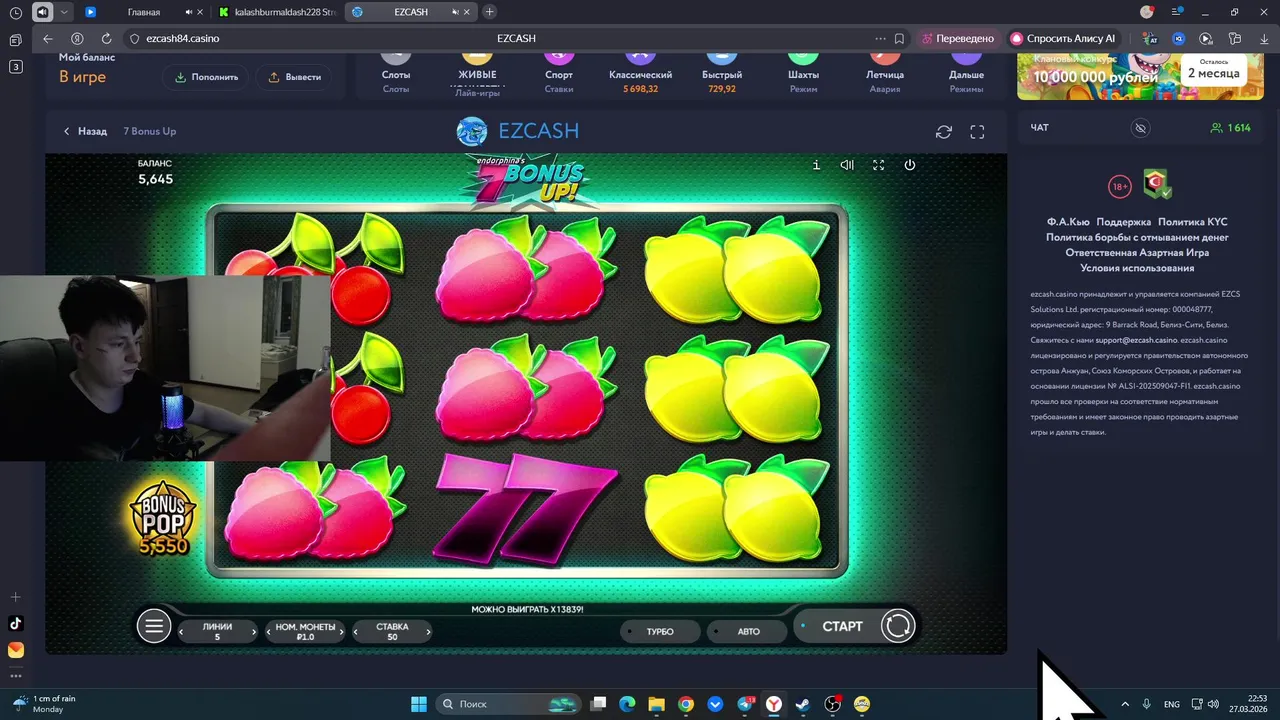Open the Условия использования link

click(1137, 268)
